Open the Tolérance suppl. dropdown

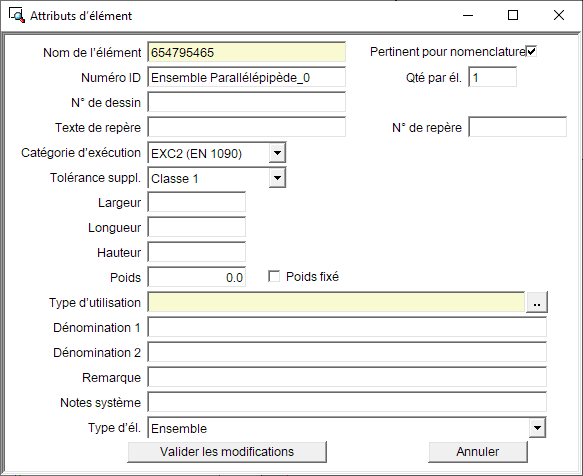(277, 178)
